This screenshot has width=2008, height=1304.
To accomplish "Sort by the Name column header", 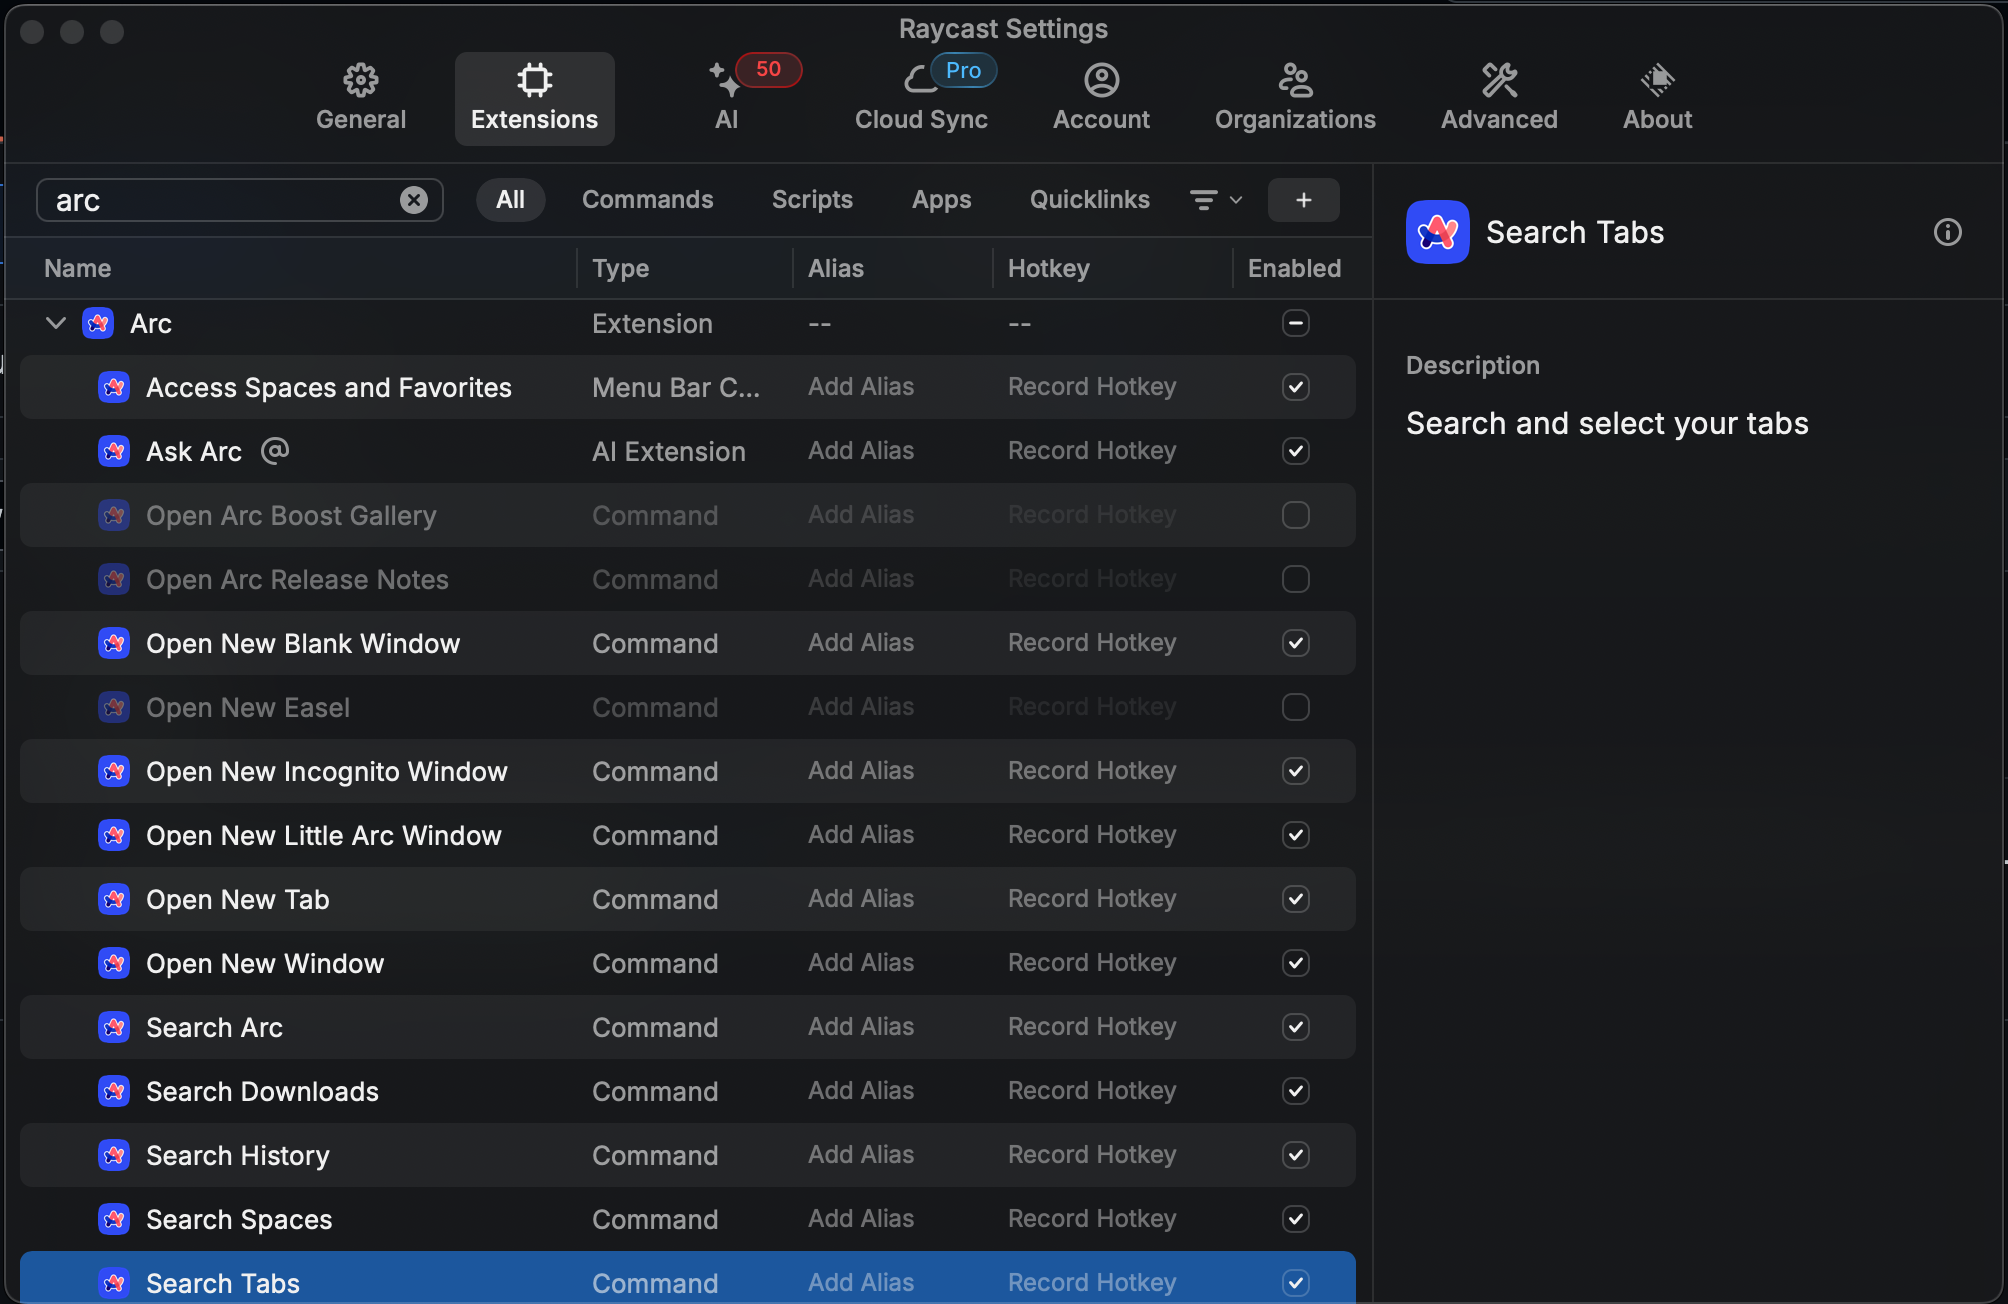I will (77, 268).
